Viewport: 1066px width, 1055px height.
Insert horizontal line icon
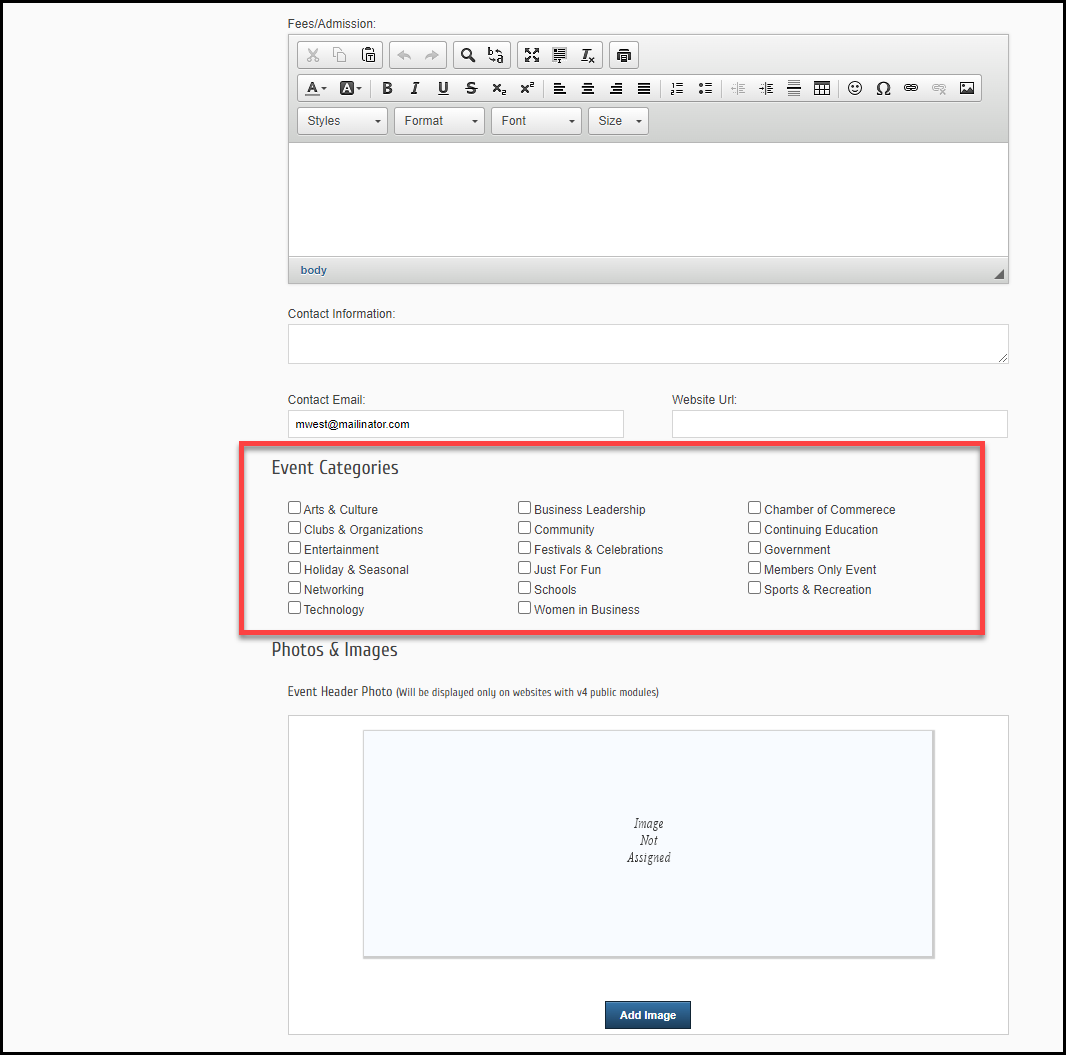tap(793, 88)
